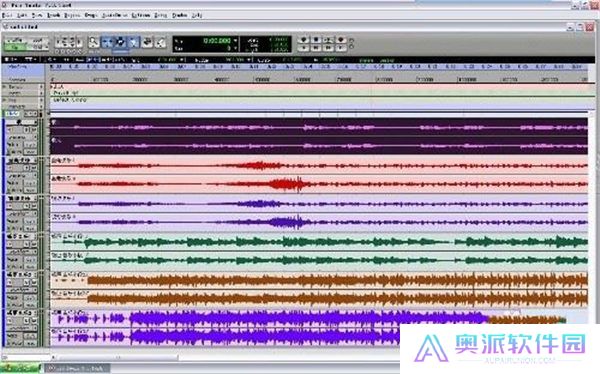Screen dimensions: 600x374
Task: Click the last horizontal zoom arrow button
Action: coord(80,41)
